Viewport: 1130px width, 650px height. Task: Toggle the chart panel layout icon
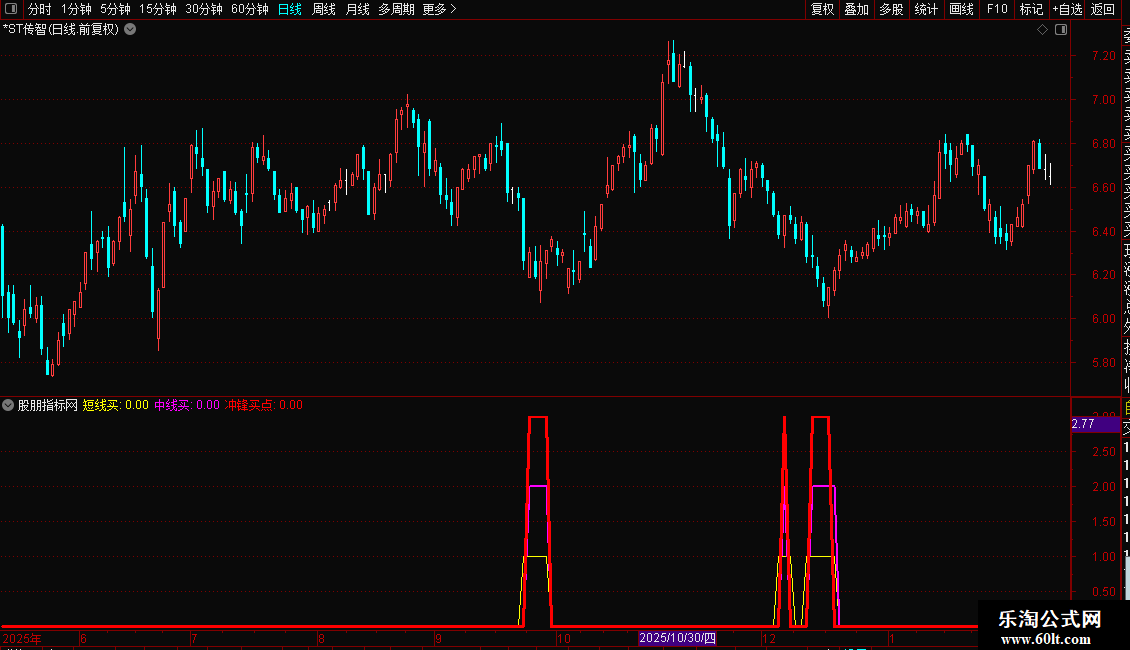coord(1061,30)
